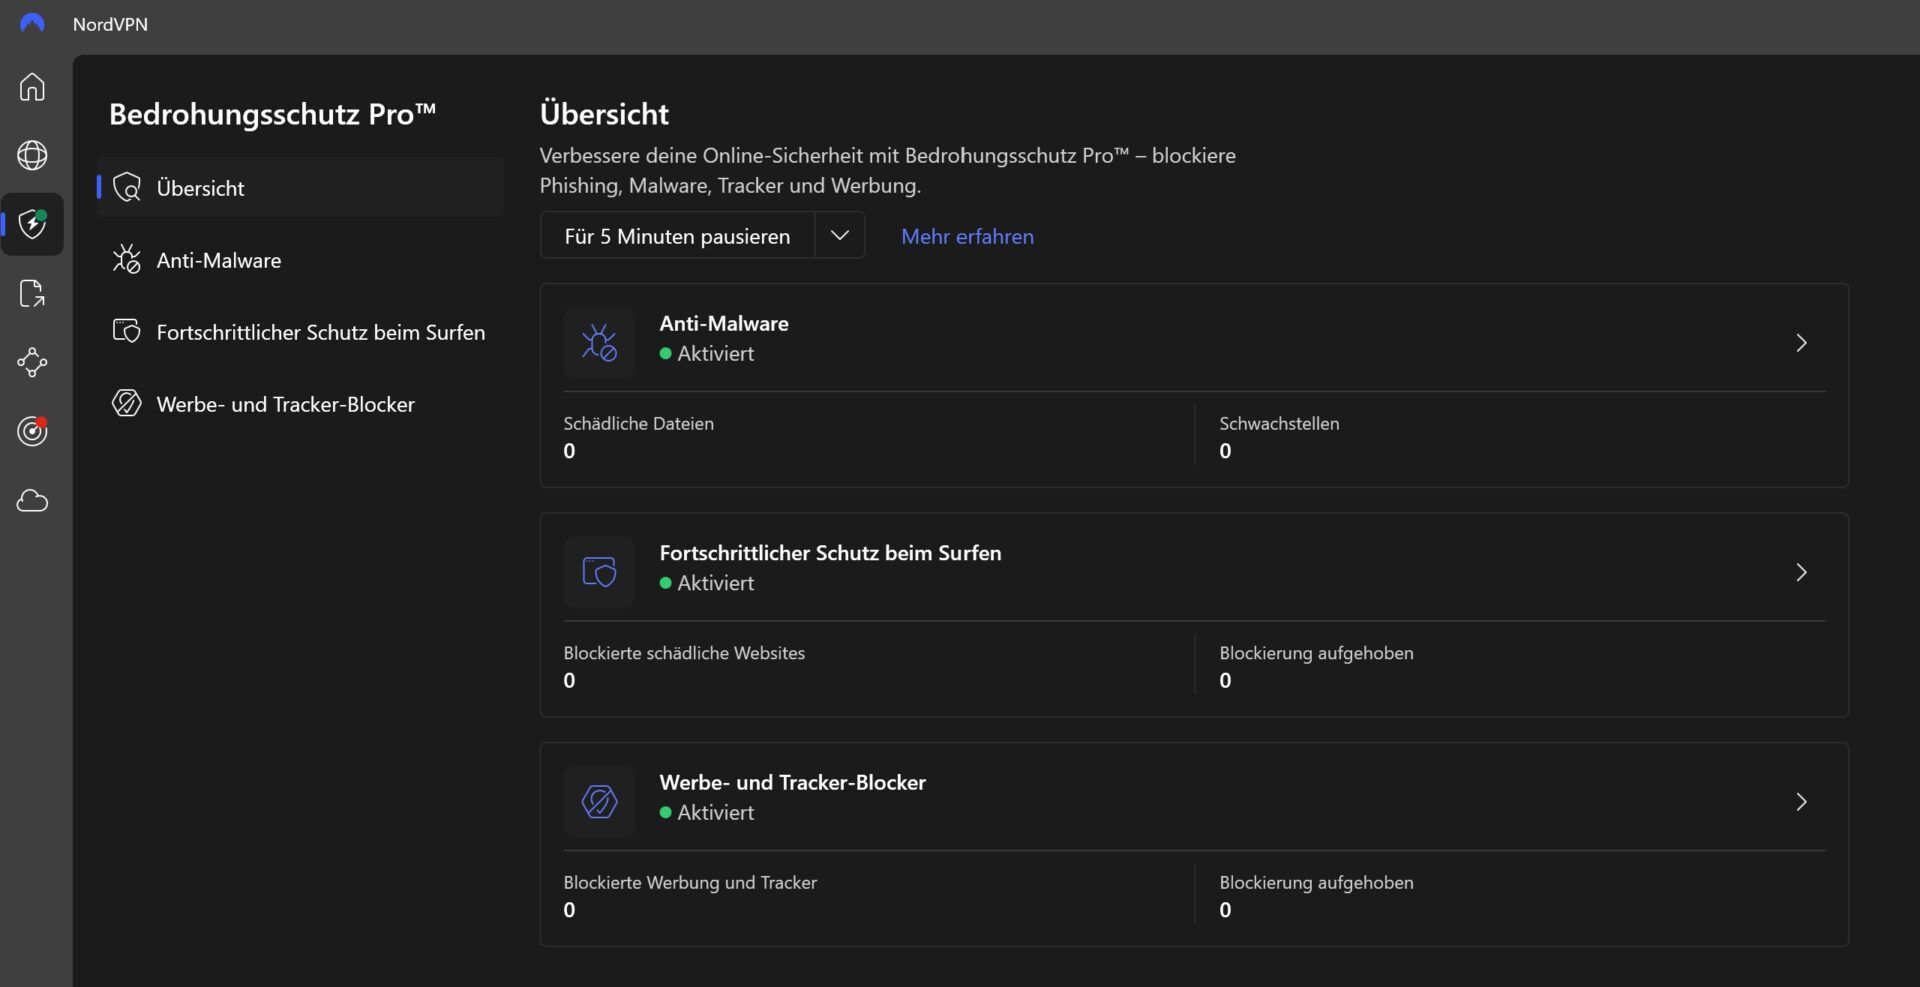Expand the Fortschrittlicher Schutz card chevron
The height and width of the screenshot is (987, 1920).
(x=1801, y=572)
